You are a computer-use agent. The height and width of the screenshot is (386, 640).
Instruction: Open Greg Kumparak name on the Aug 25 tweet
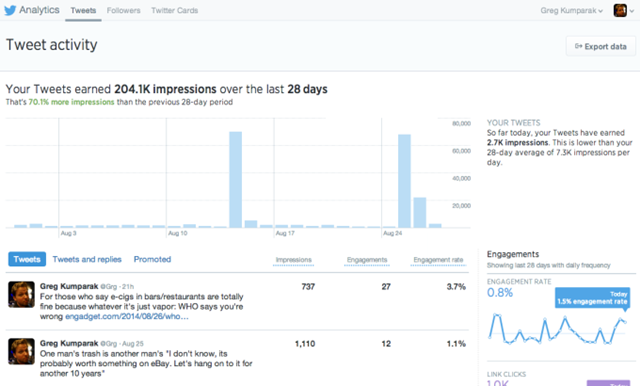pyautogui.click(x=69, y=343)
